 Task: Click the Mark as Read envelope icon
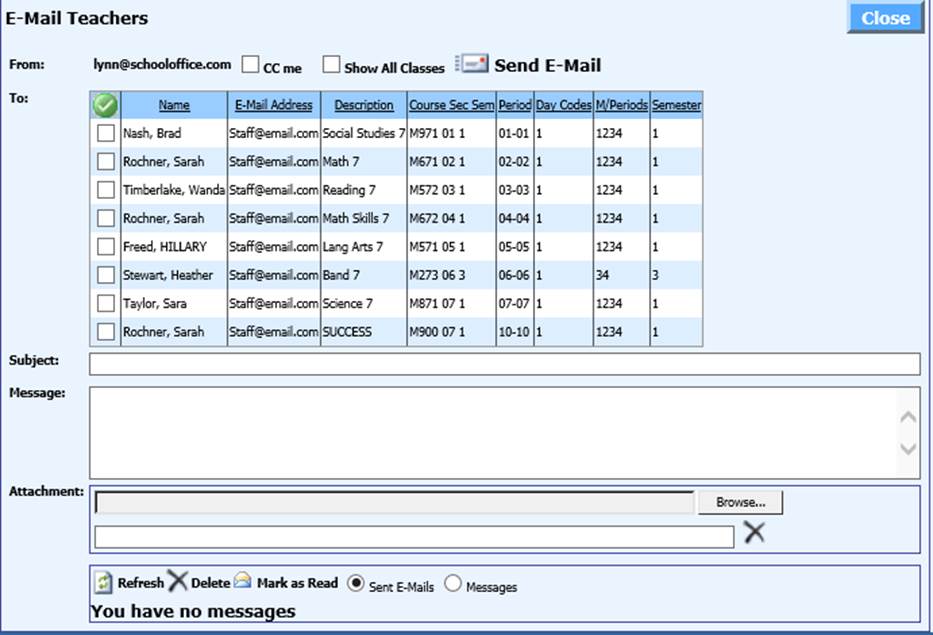(243, 582)
